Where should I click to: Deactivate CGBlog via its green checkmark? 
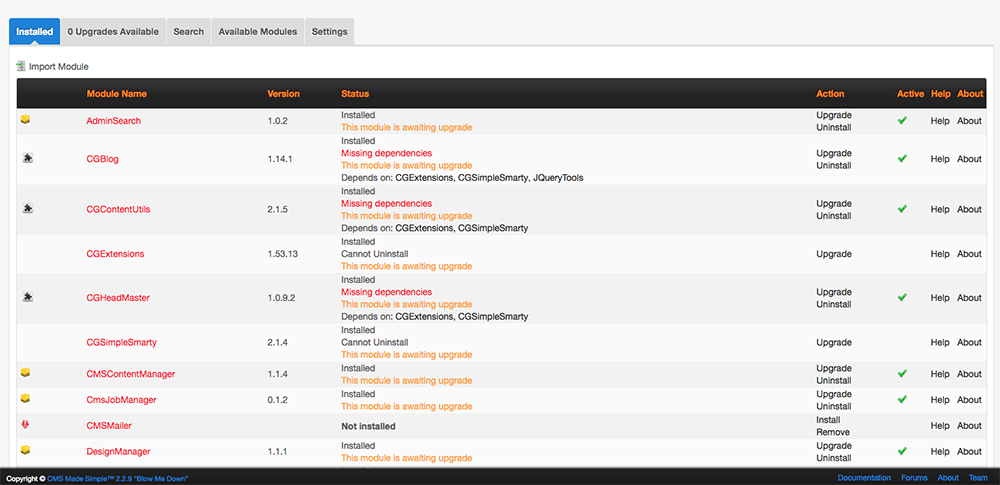(902, 159)
